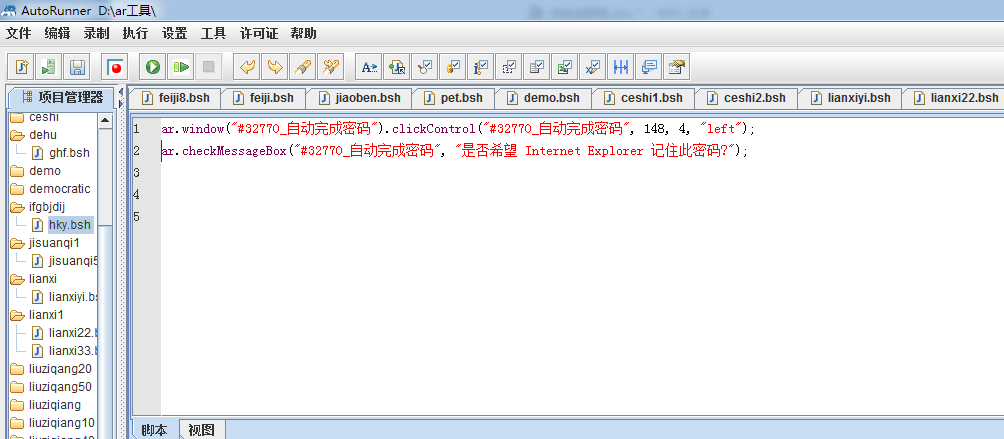This screenshot has height=439, width=1004.
Task: Save the script with the floppy disk icon
Action: pyautogui.click(x=77, y=66)
